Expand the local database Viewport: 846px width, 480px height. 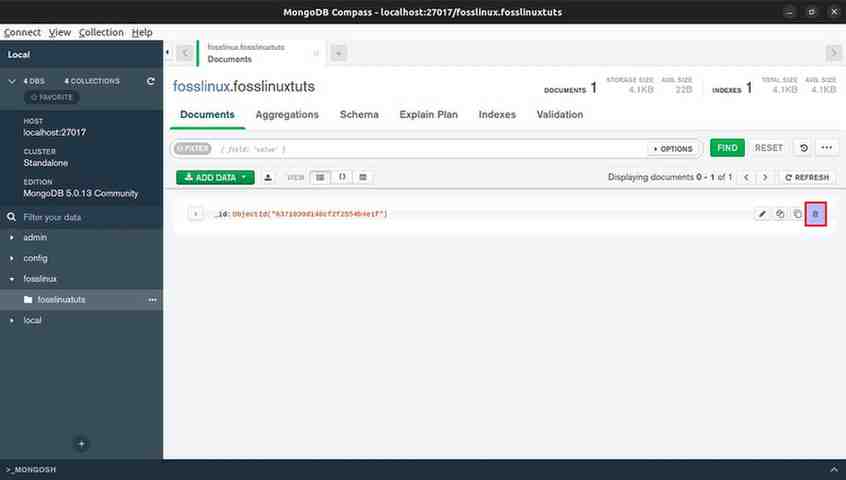(x=11, y=320)
